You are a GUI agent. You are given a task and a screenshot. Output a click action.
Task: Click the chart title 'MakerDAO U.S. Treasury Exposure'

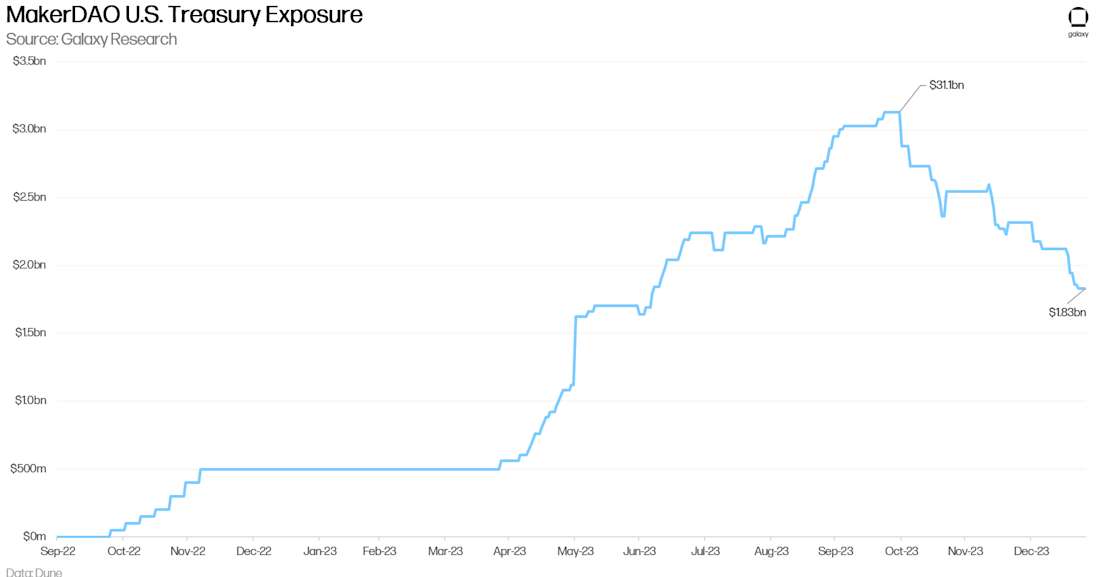pos(185,15)
